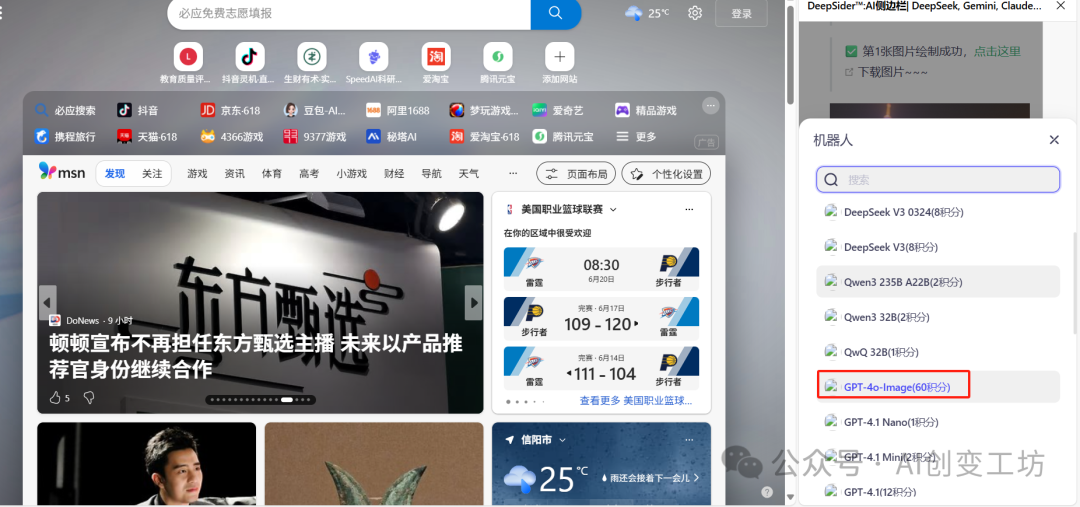The width and height of the screenshot is (1080, 507).
Task: Open the 天气 menu item
Action: click(x=468, y=174)
